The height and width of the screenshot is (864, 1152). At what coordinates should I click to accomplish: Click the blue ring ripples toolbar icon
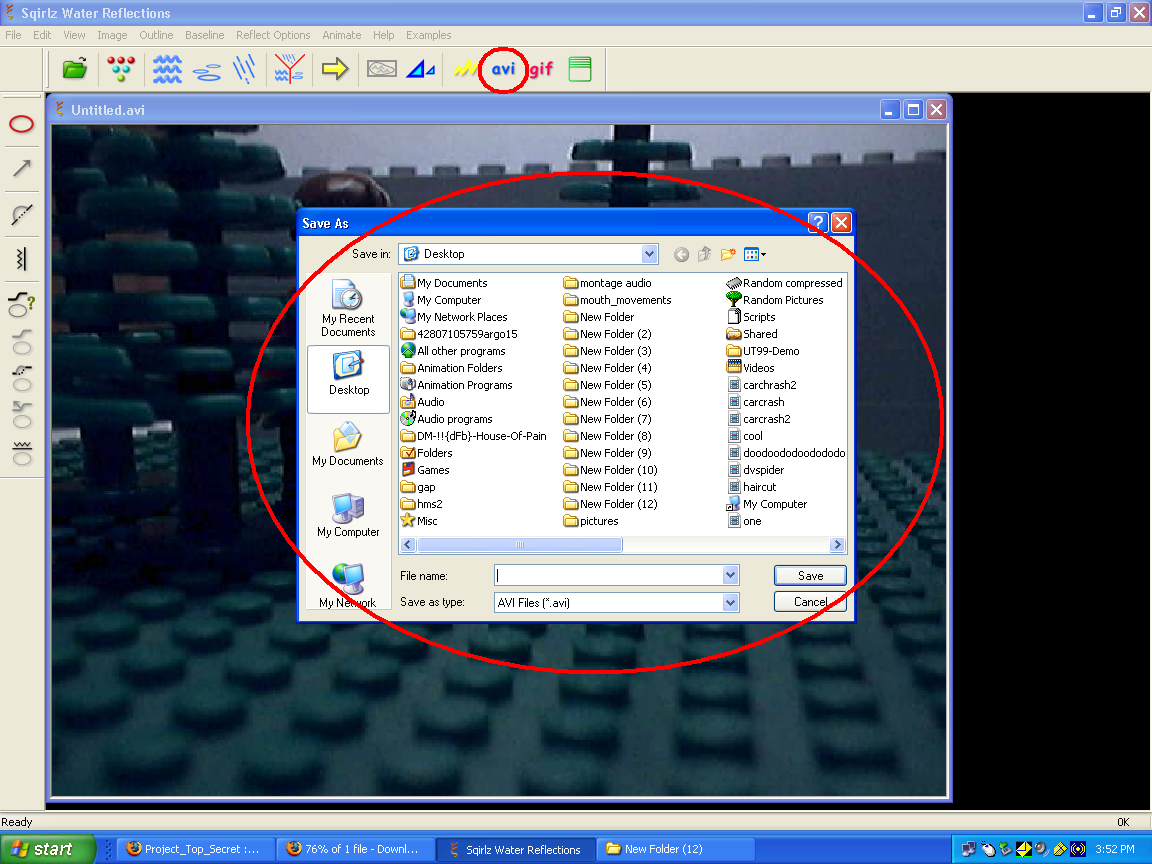(x=207, y=71)
